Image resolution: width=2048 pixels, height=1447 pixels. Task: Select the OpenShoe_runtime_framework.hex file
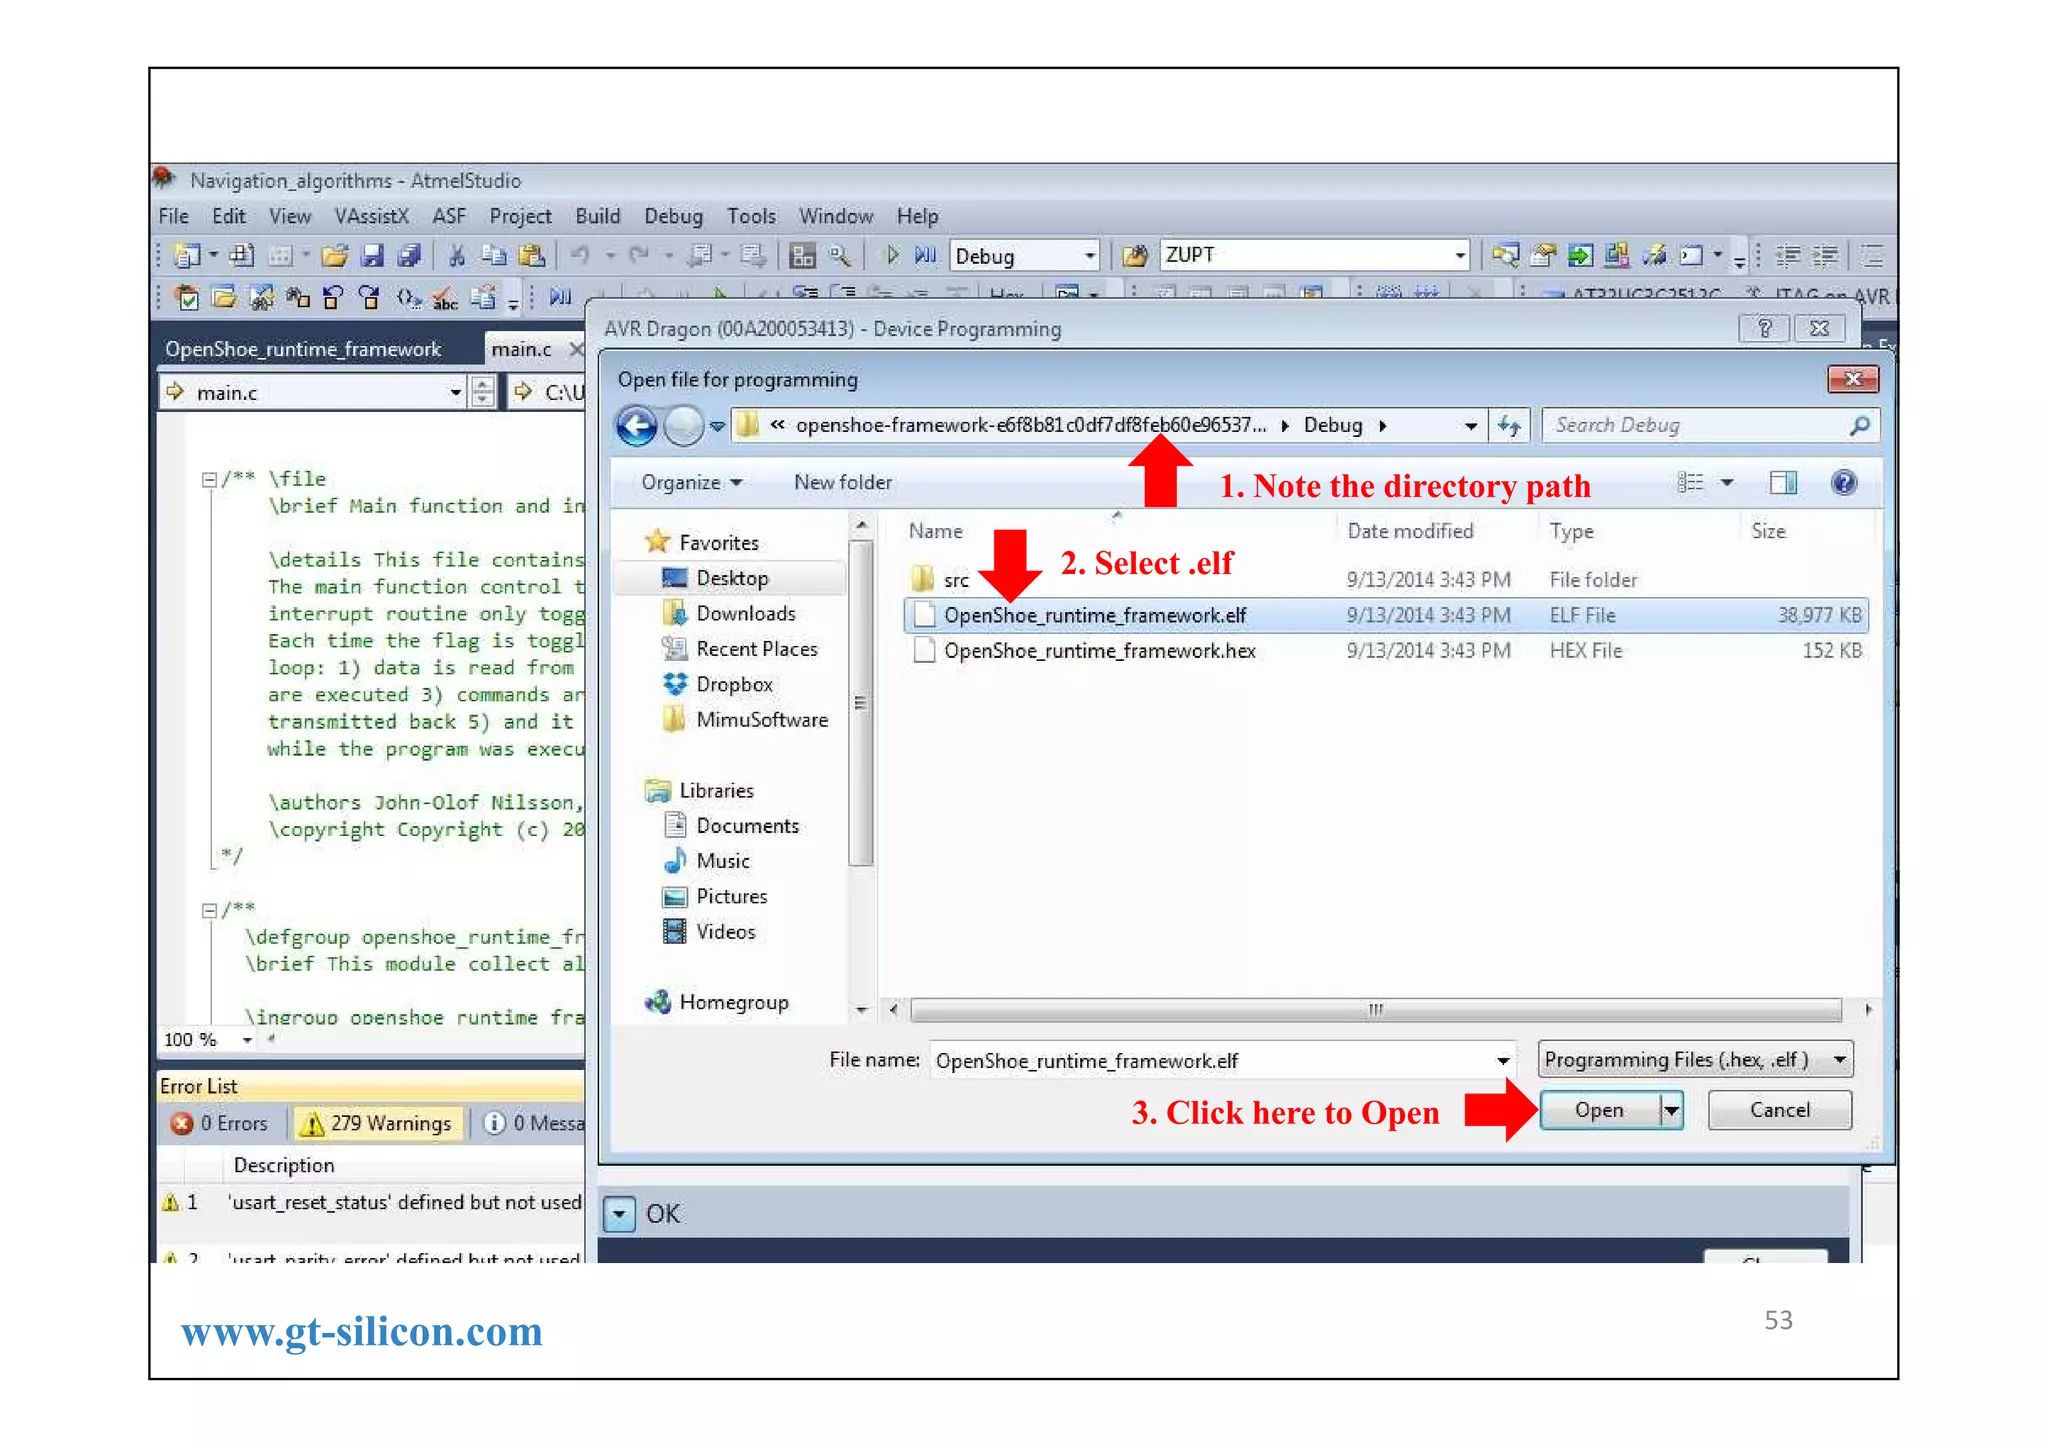(x=1099, y=651)
